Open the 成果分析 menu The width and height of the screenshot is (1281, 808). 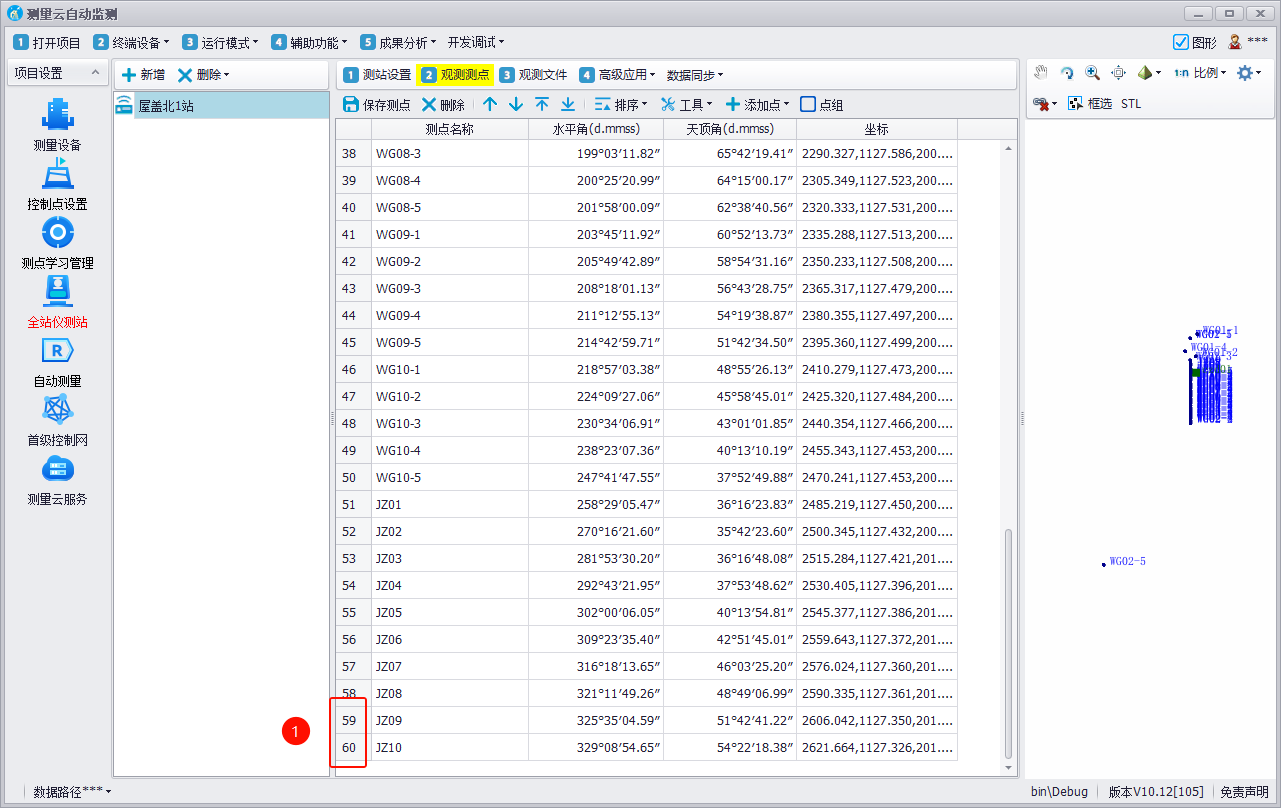tap(398, 42)
